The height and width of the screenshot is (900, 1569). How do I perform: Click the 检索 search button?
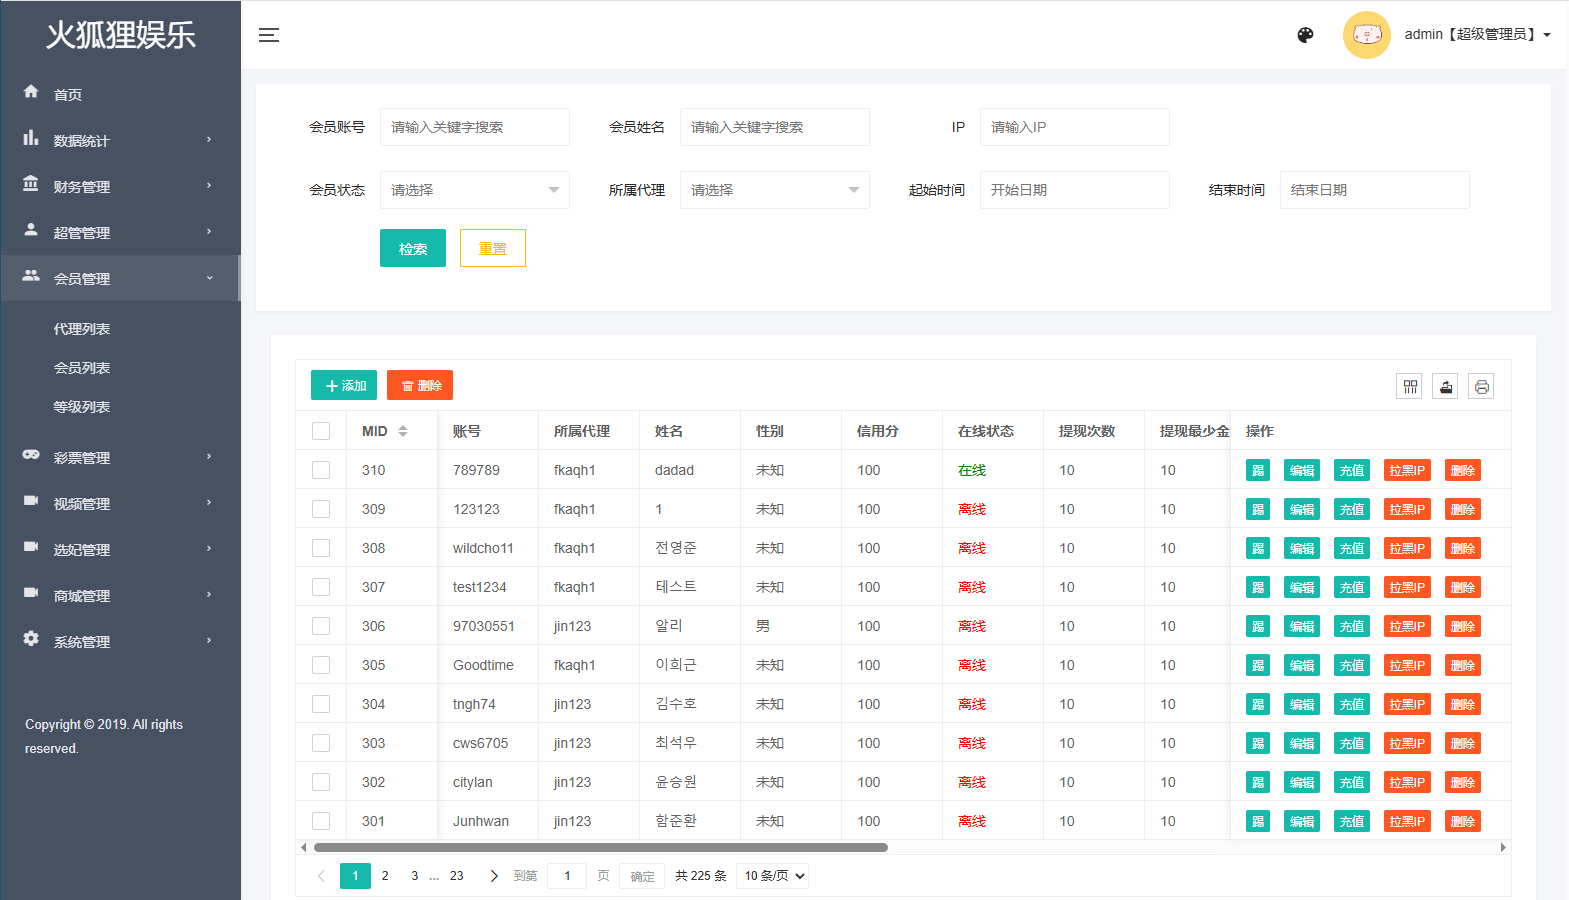pos(413,248)
